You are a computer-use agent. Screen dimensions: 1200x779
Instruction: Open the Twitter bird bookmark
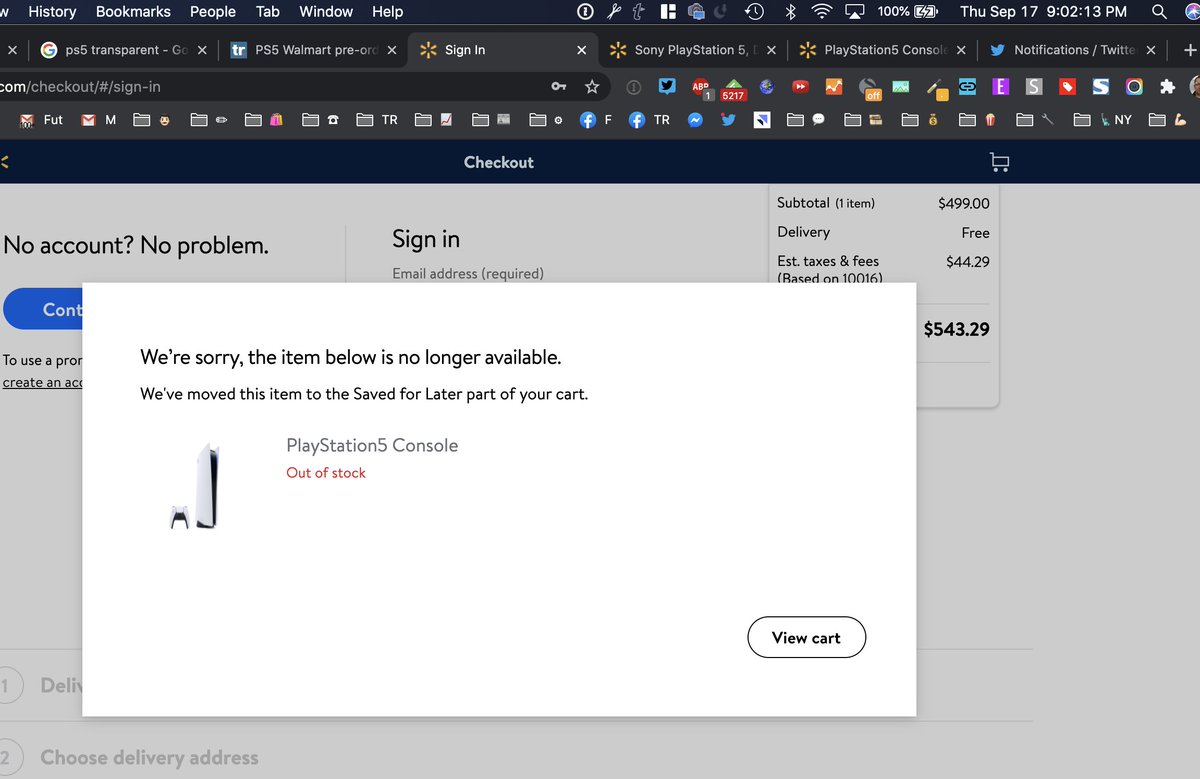(x=728, y=119)
